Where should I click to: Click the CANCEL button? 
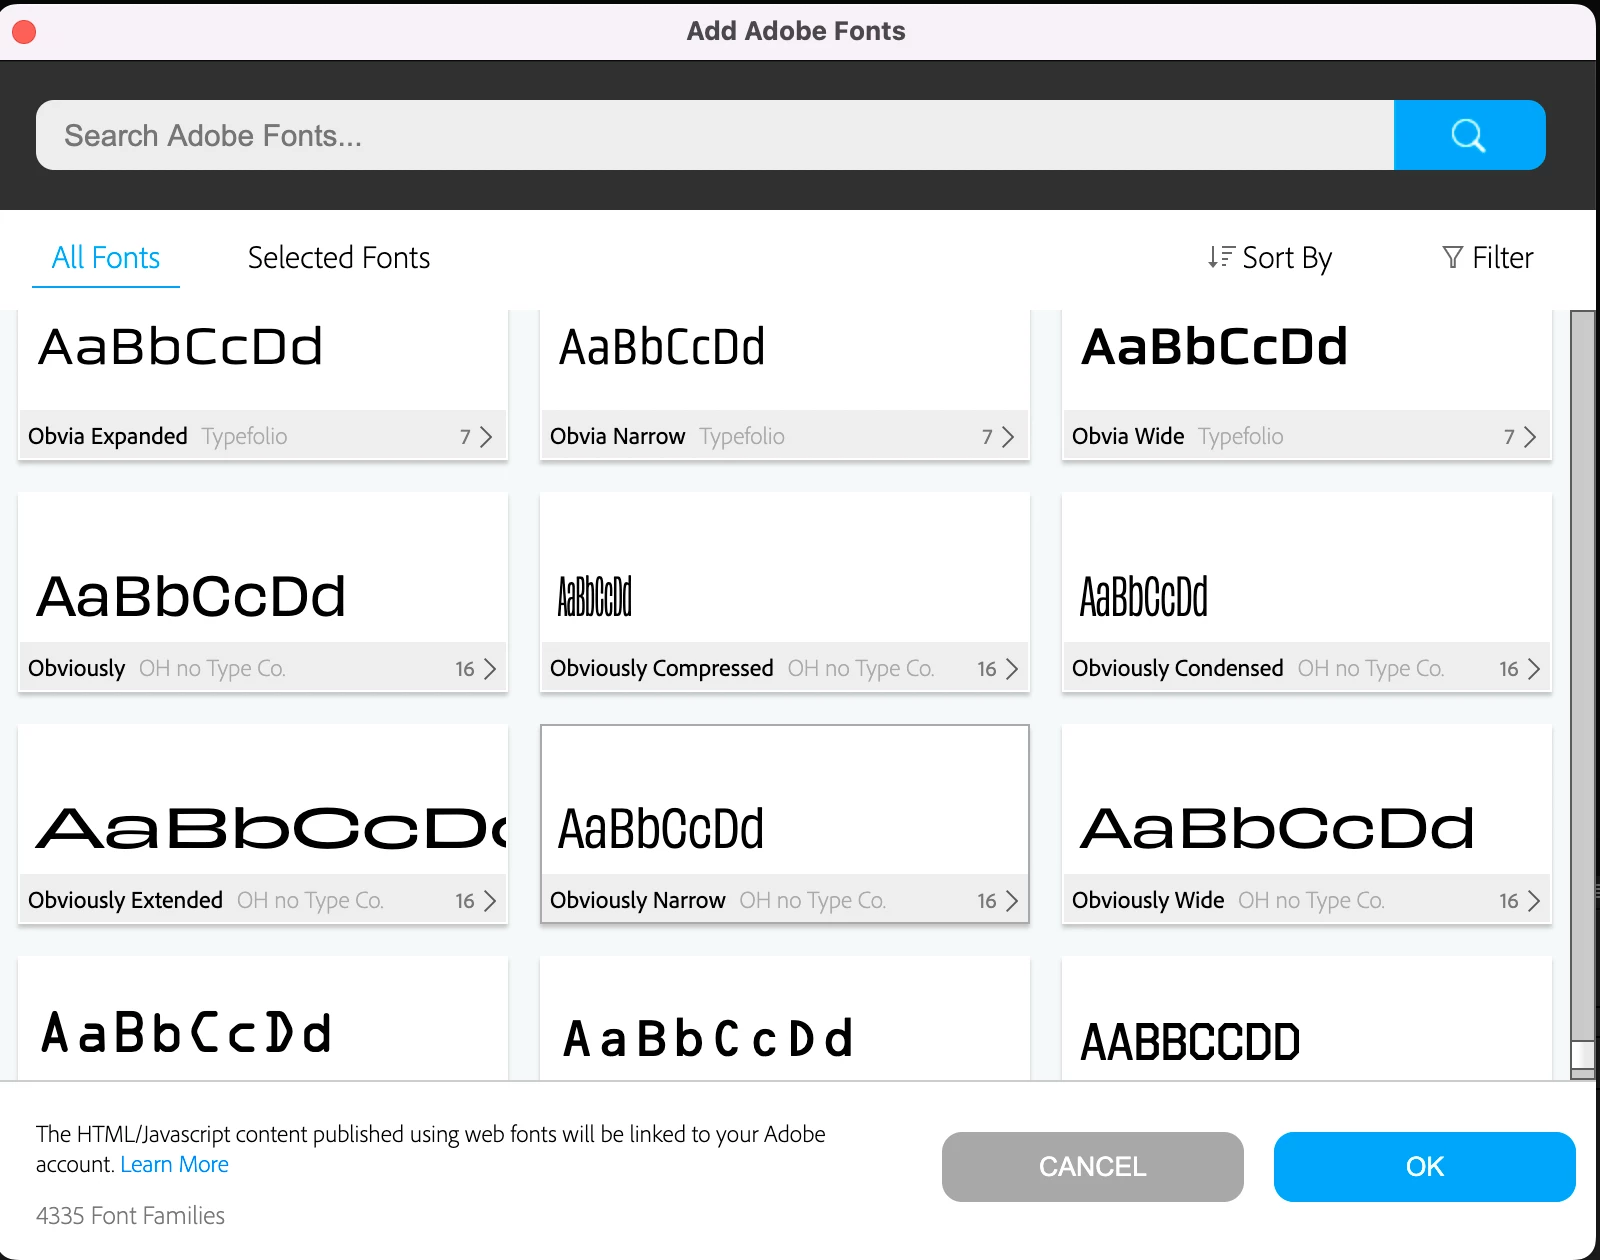tap(1093, 1167)
